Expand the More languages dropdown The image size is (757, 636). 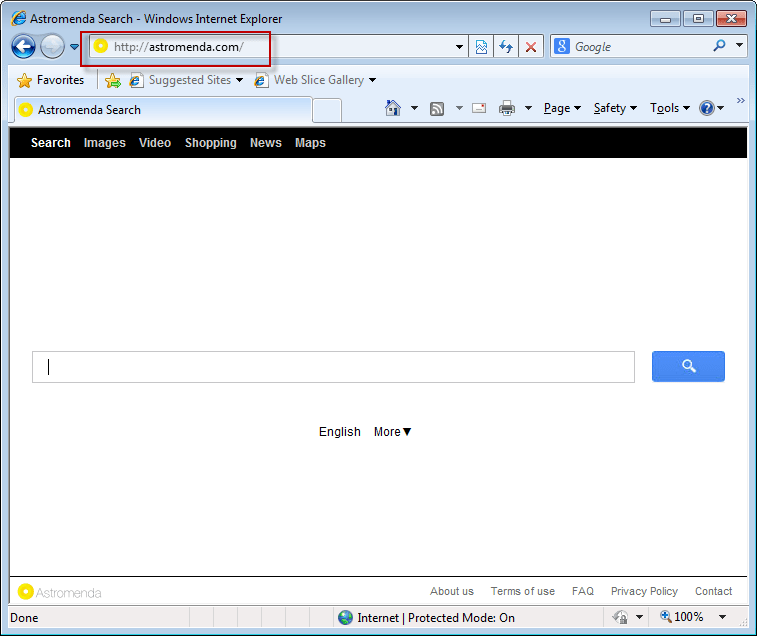(392, 432)
